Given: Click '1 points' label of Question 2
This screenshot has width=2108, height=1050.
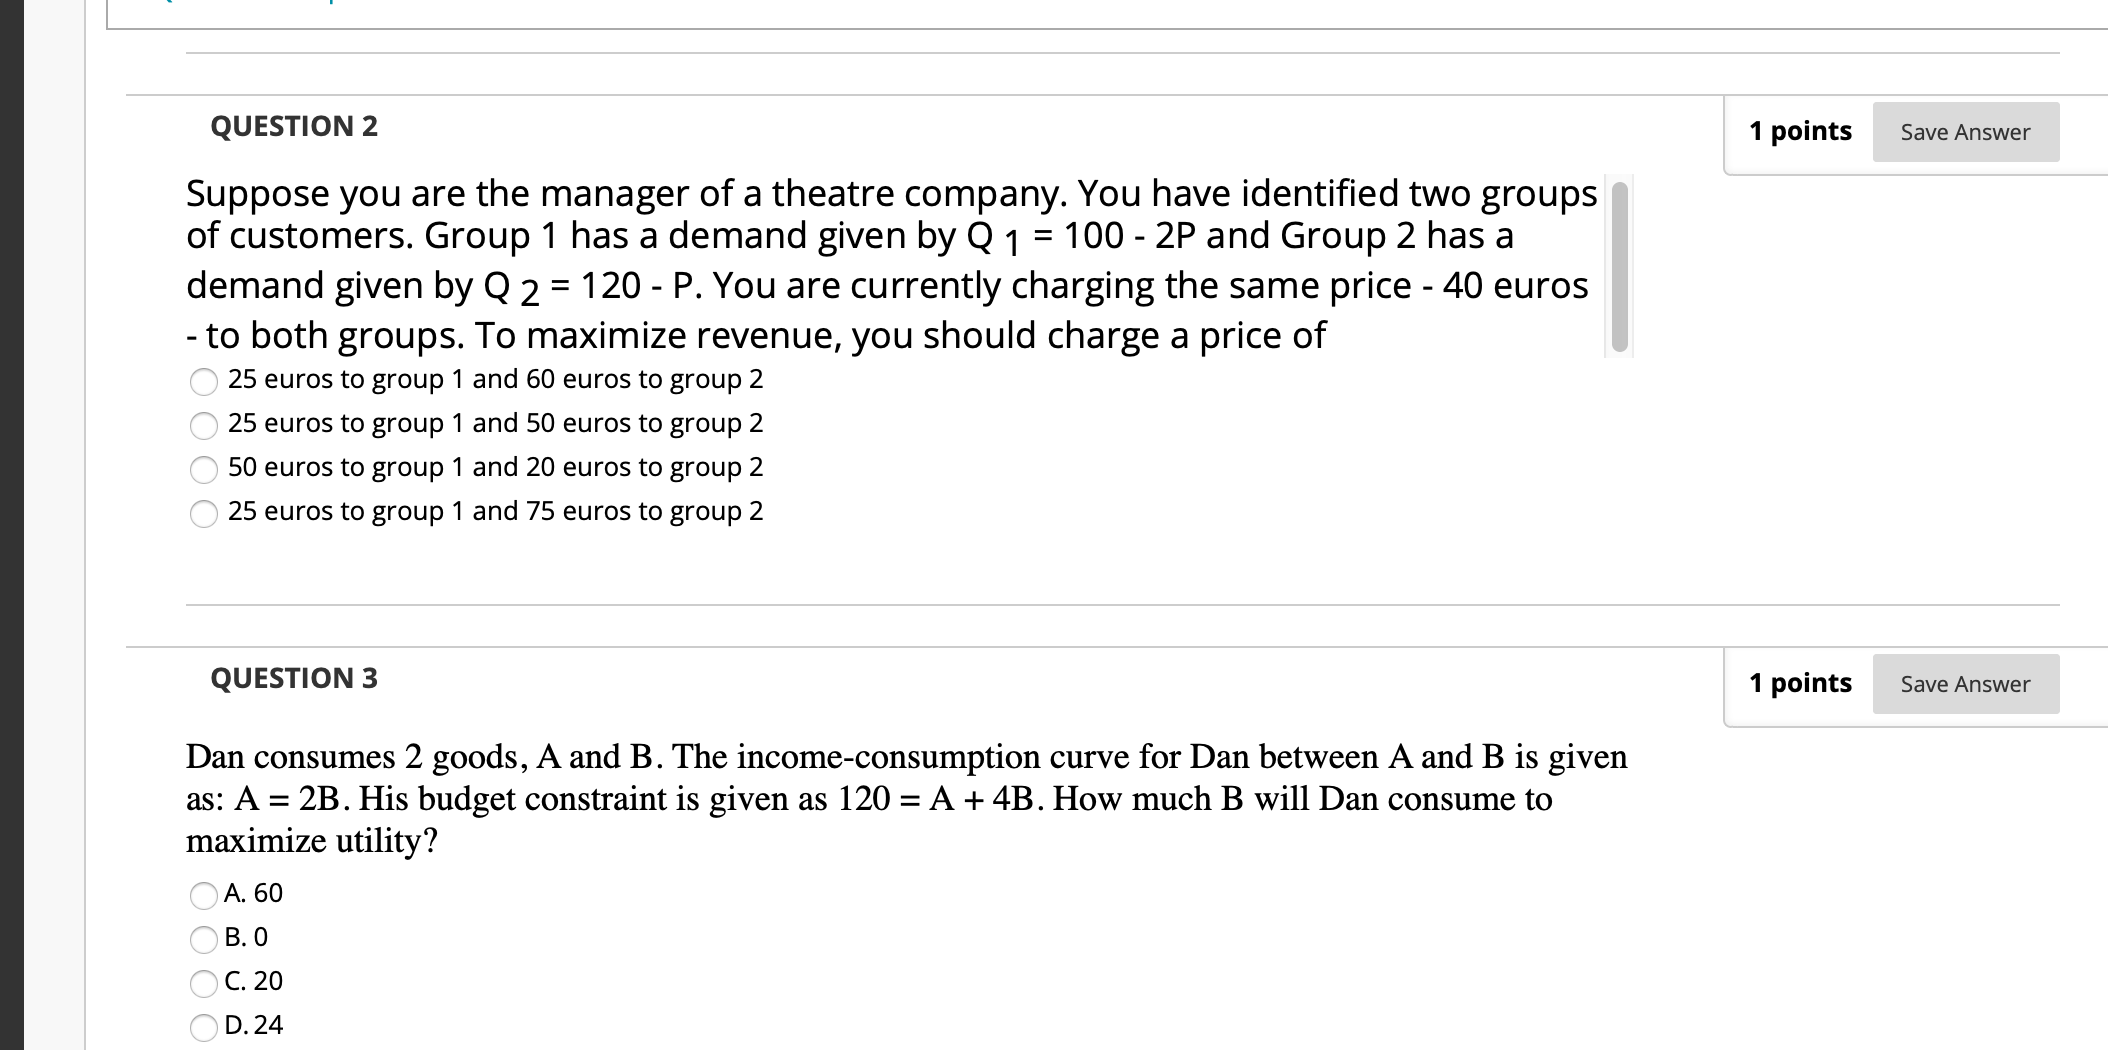Looking at the screenshot, I should click(x=1800, y=131).
